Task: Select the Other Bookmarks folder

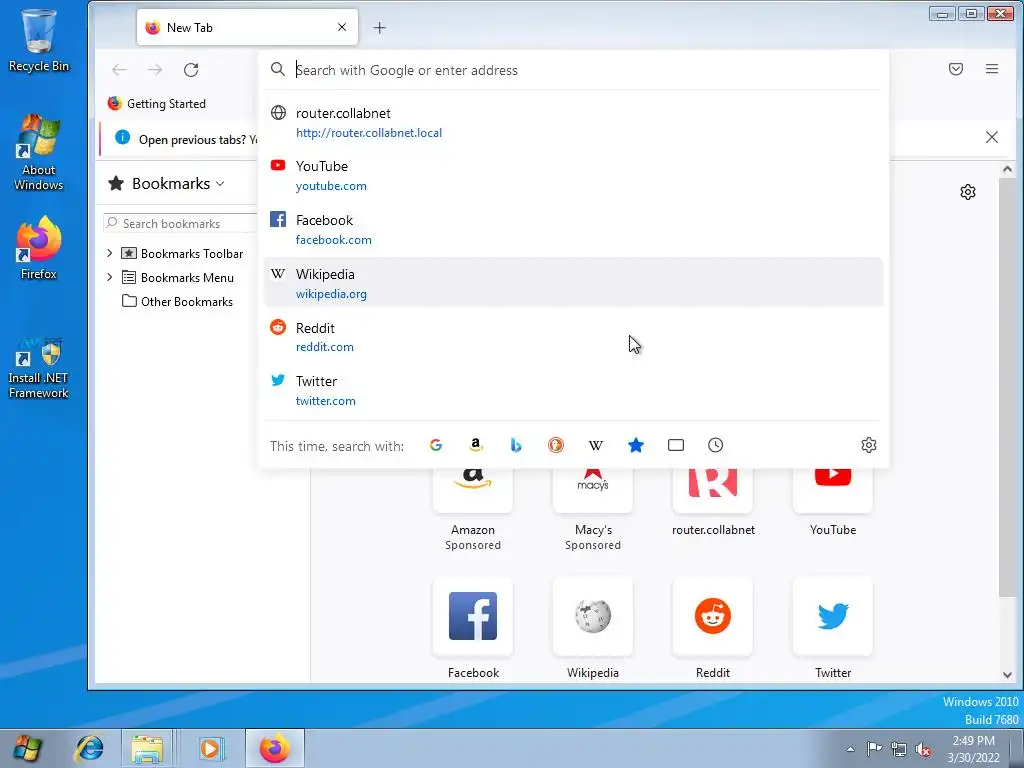Action: point(178,302)
